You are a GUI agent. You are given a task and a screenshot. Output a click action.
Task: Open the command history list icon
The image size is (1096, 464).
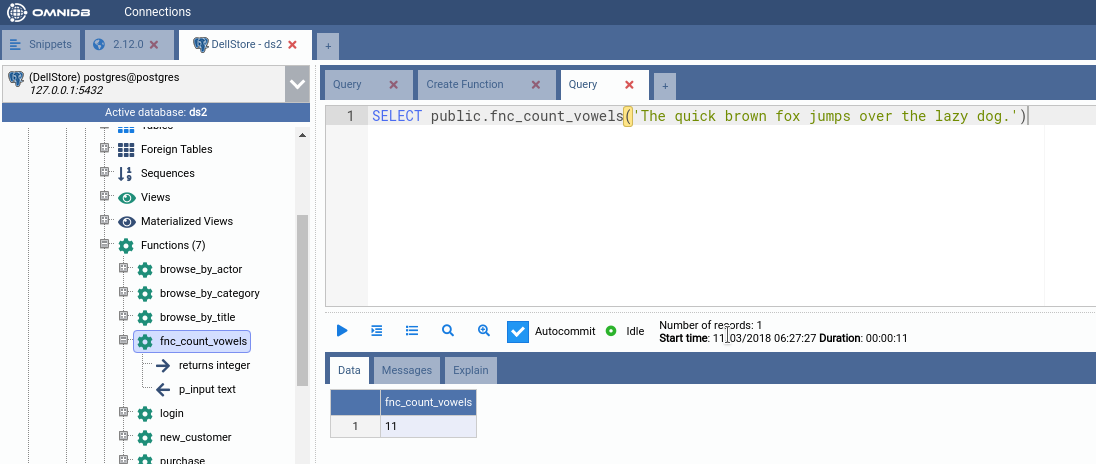[x=412, y=331]
